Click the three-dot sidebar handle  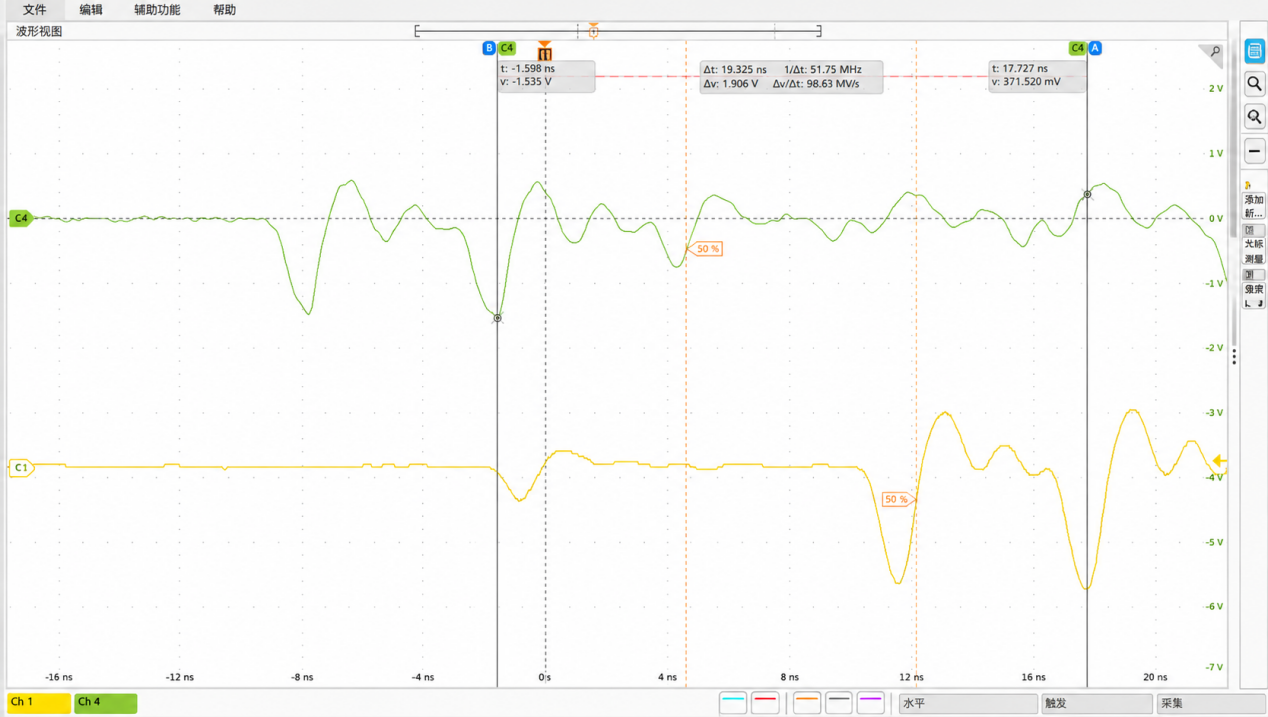(x=1234, y=356)
